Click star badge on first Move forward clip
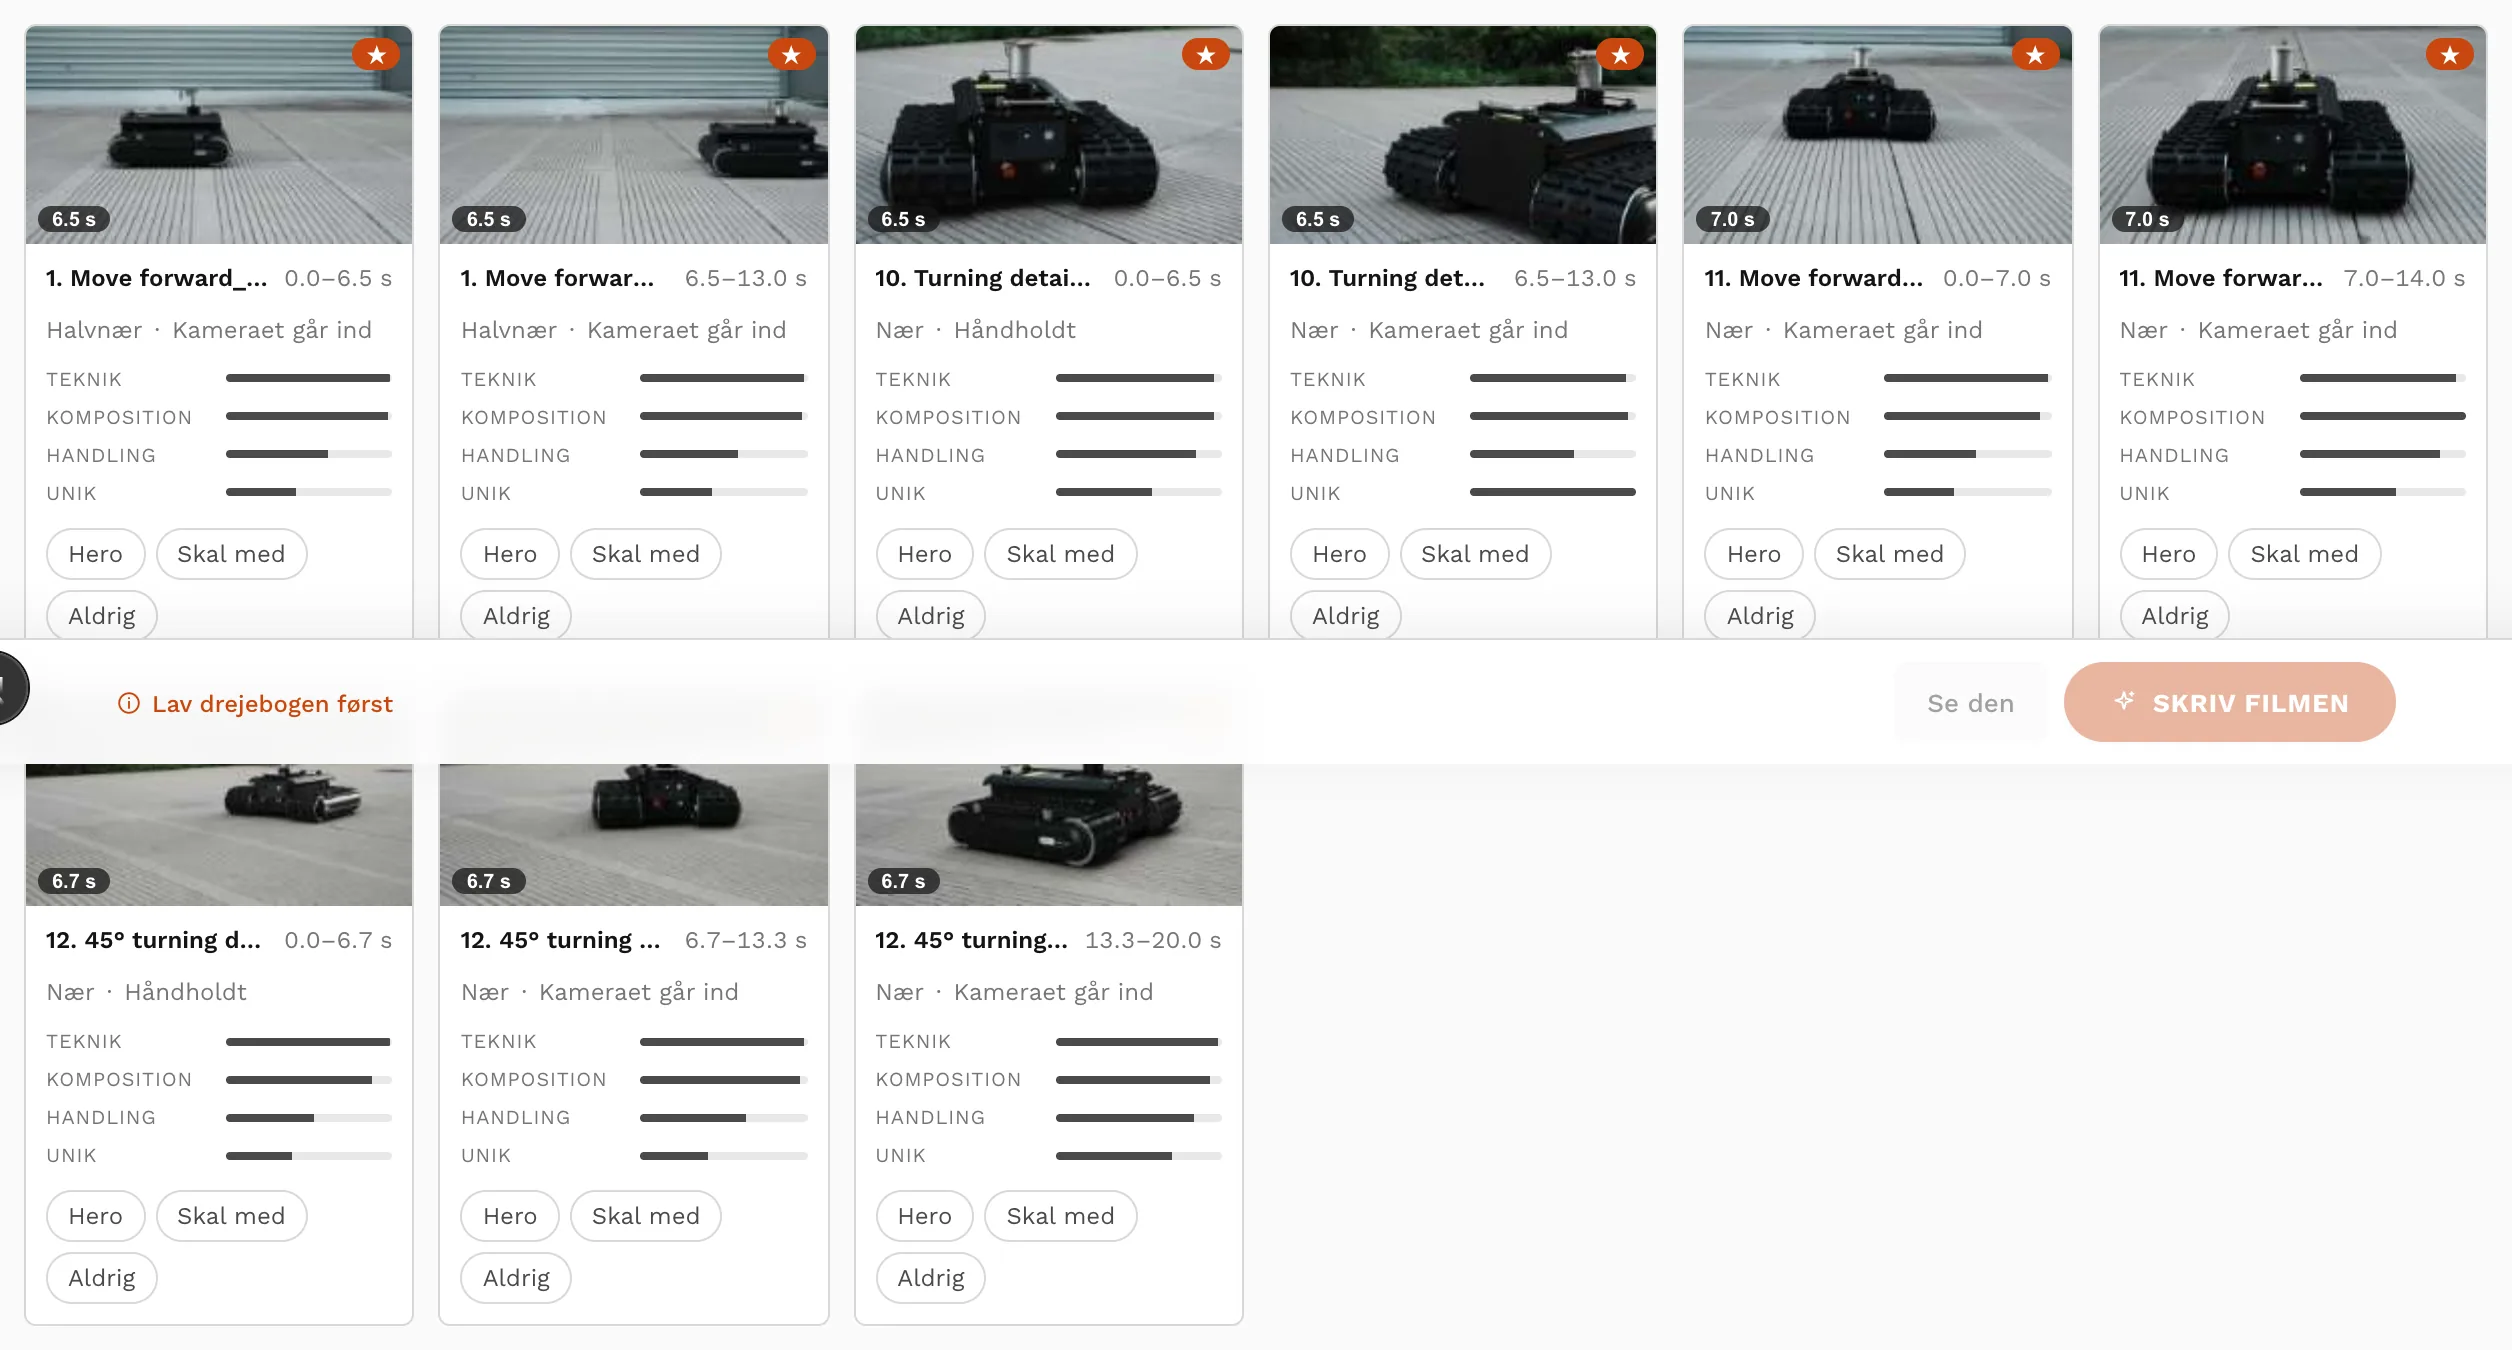The image size is (2512, 1350). tap(376, 55)
